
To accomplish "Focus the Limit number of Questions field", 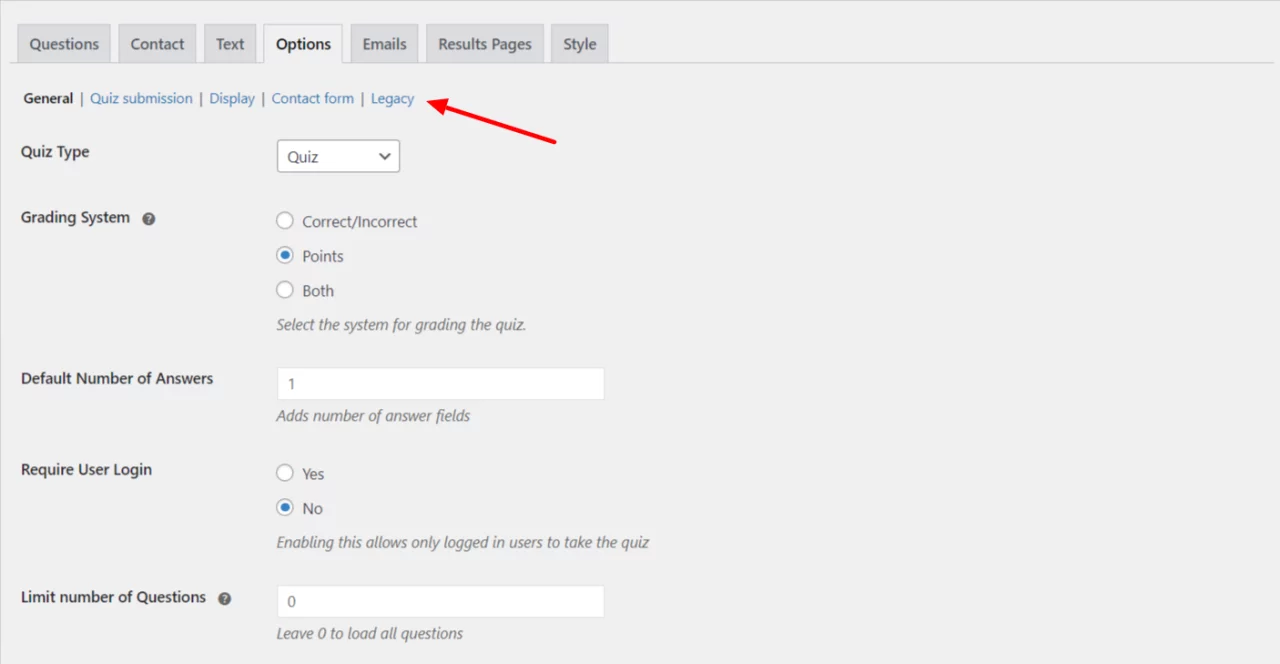I will [x=440, y=602].
